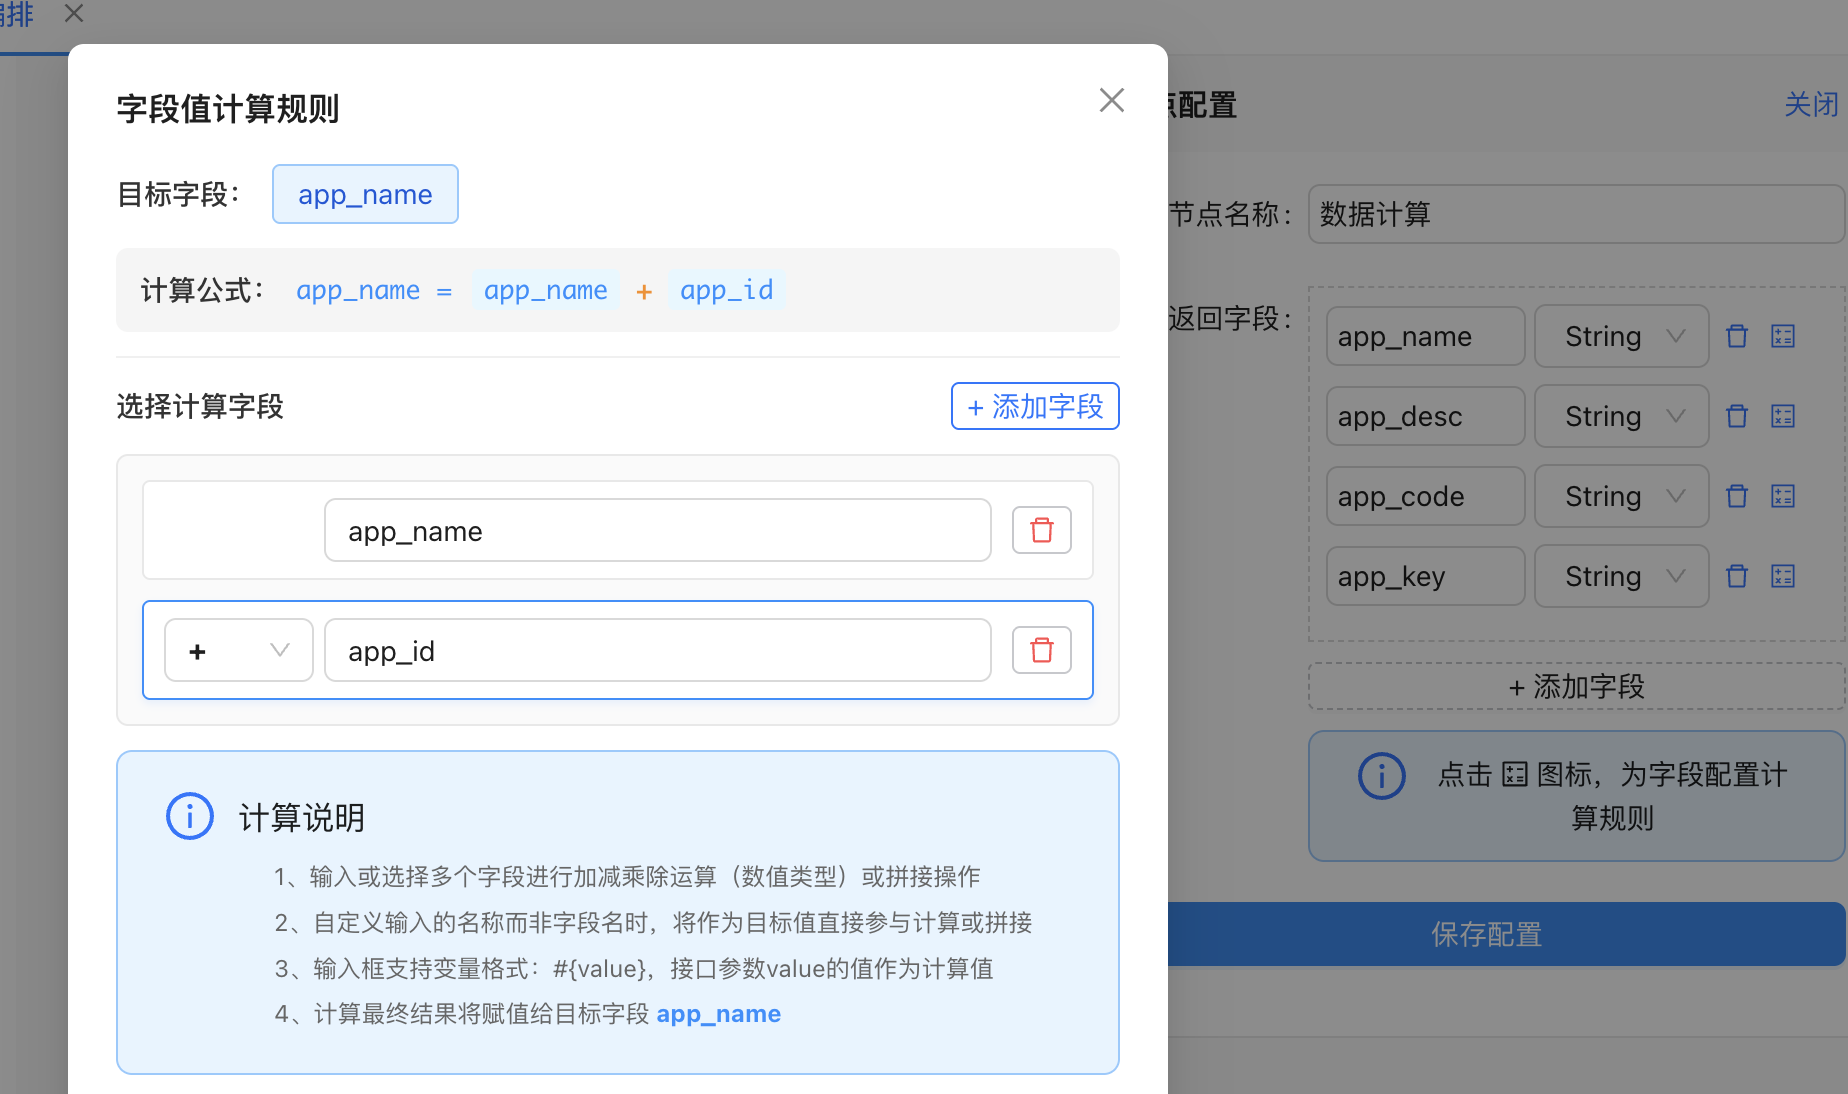Click trash icon for app_name return field

coord(1737,336)
